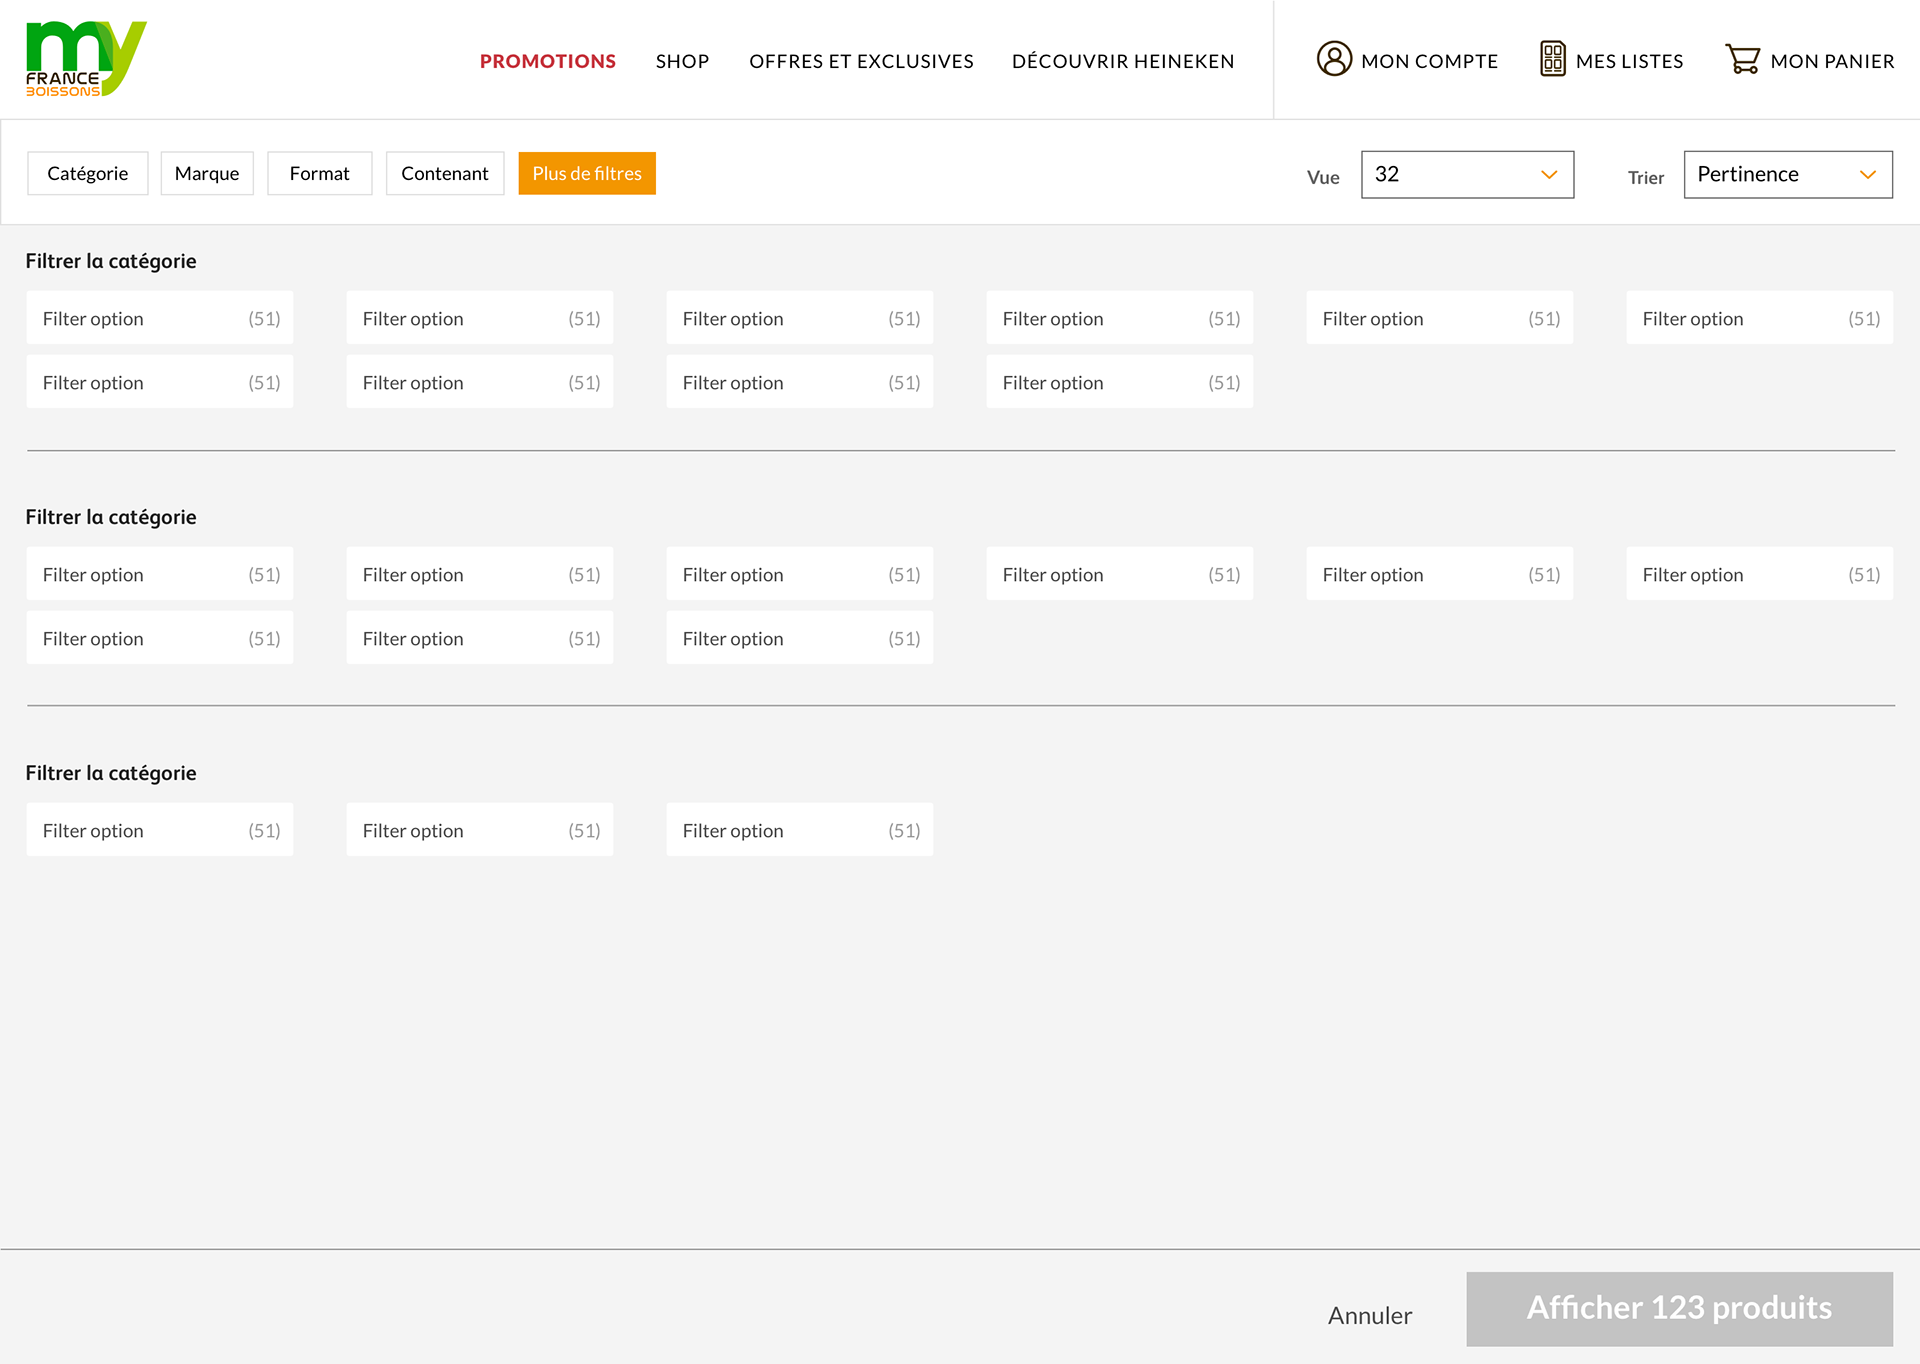
Task: Expand the Vue dropdown arrow
Action: coord(1549,175)
